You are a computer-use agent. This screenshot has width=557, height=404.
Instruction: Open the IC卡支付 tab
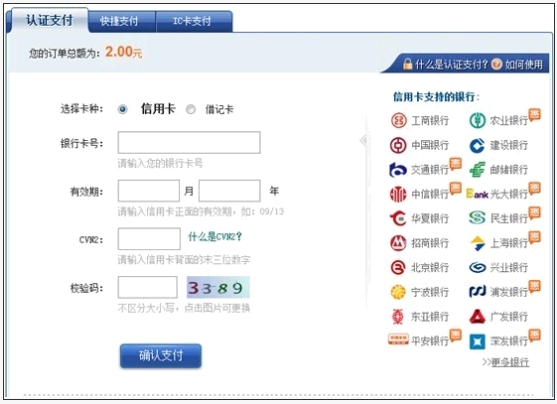[x=192, y=21]
